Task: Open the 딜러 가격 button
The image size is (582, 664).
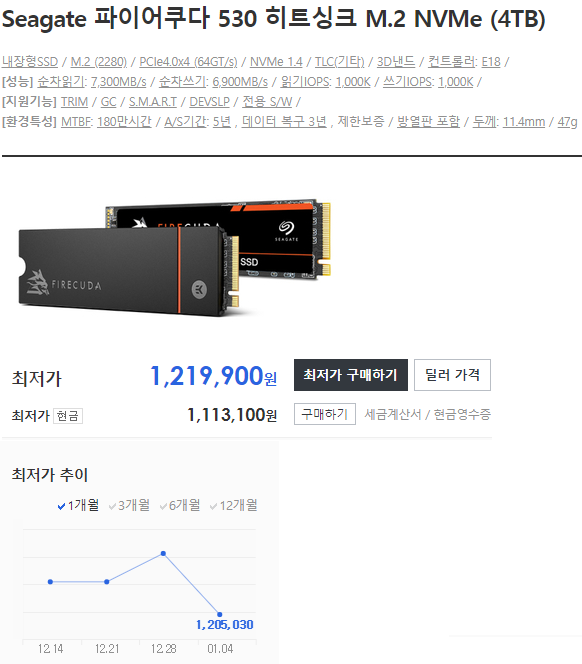Action: (452, 375)
